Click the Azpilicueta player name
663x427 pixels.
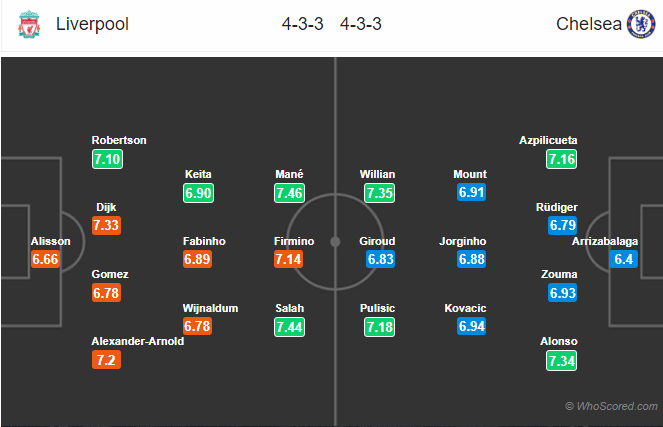pos(548,140)
